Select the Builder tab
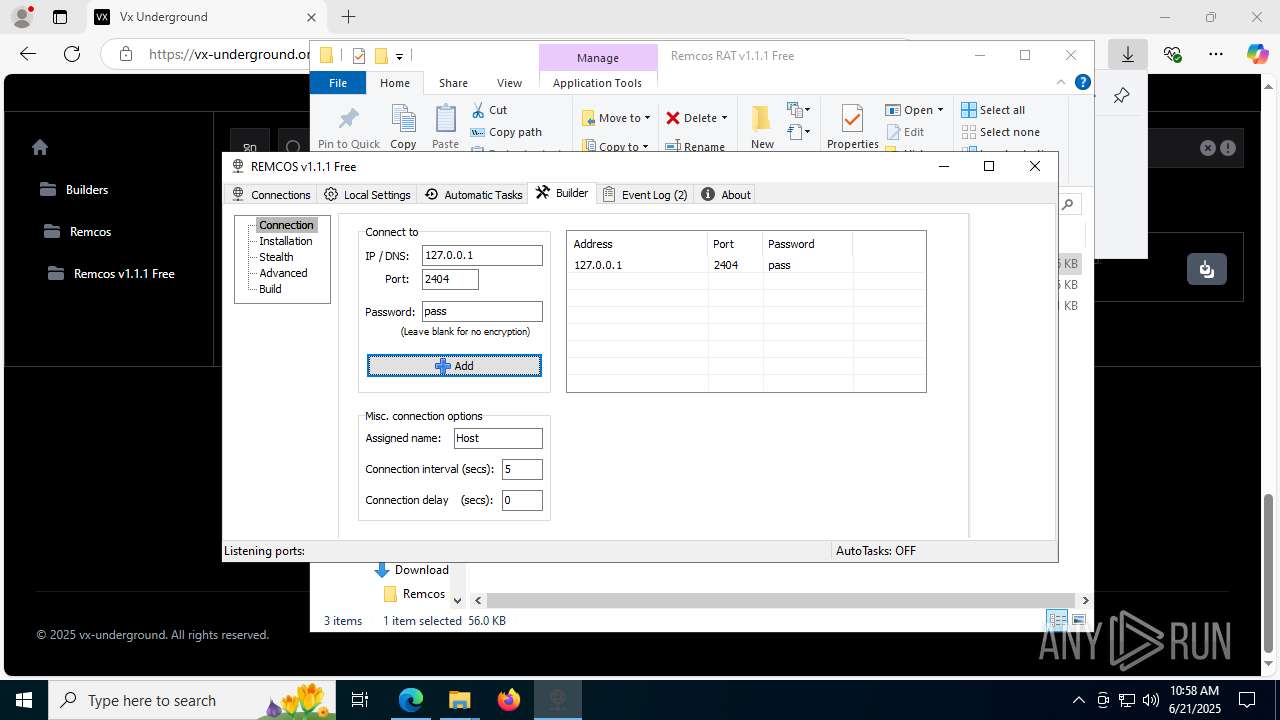The width and height of the screenshot is (1280, 720). [562, 193]
